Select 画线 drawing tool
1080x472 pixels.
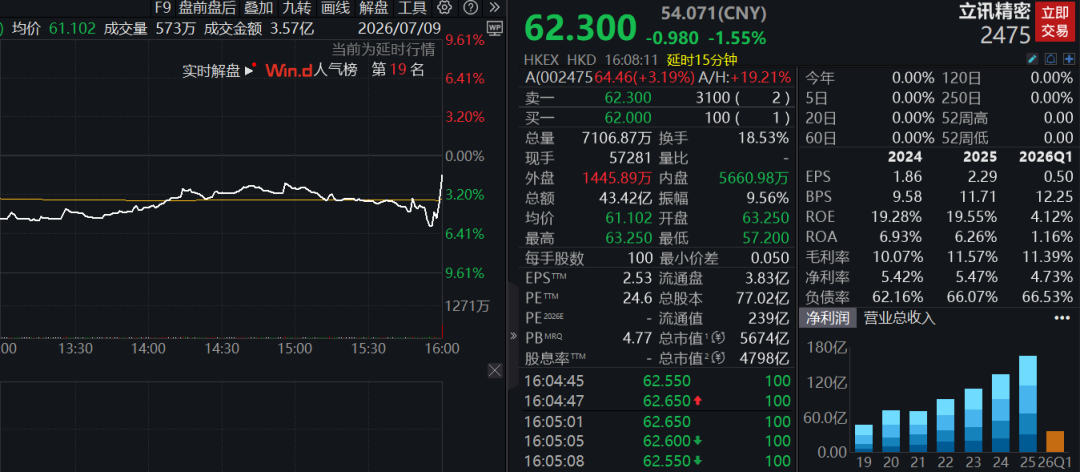pyautogui.click(x=335, y=8)
